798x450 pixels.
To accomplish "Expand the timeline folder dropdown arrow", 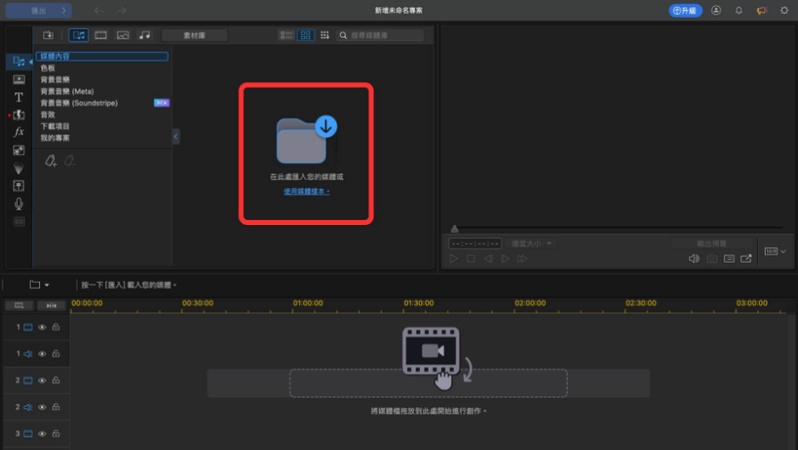I will (46, 285).
